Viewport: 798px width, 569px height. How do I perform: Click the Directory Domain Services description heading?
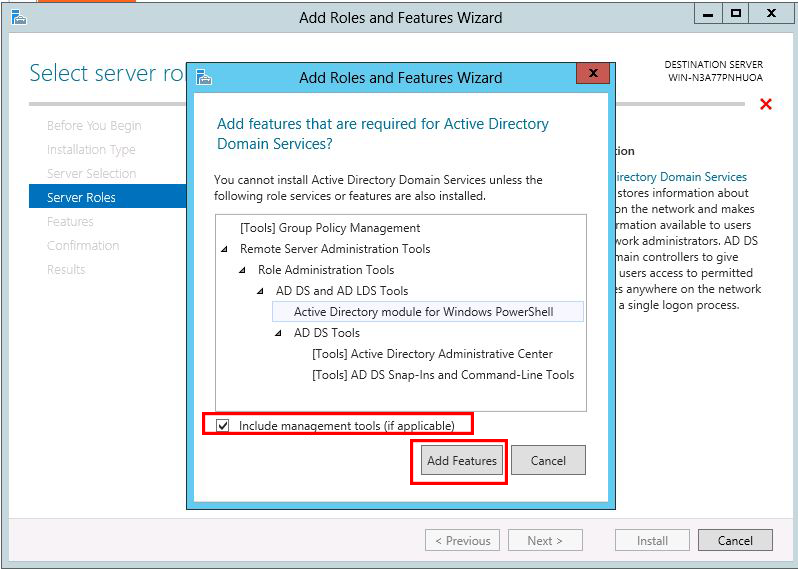[x=681, y=177]
